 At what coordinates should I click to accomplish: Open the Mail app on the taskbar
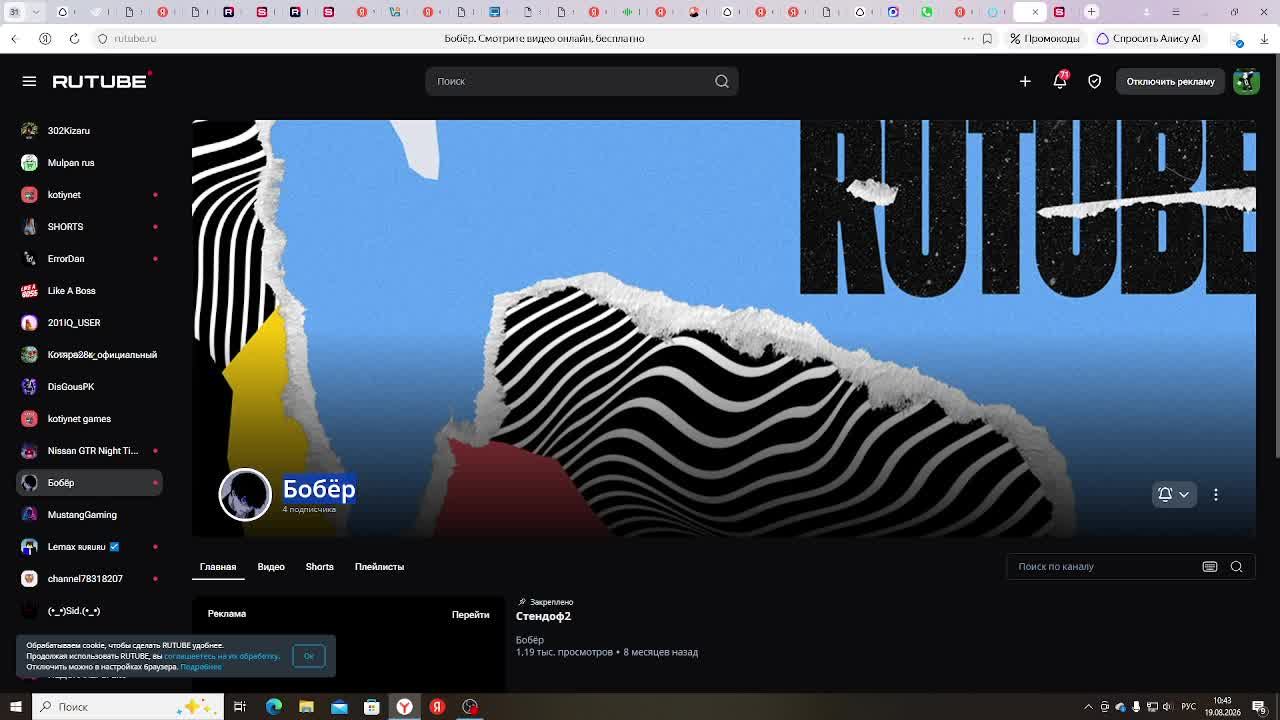coord(339,707)
